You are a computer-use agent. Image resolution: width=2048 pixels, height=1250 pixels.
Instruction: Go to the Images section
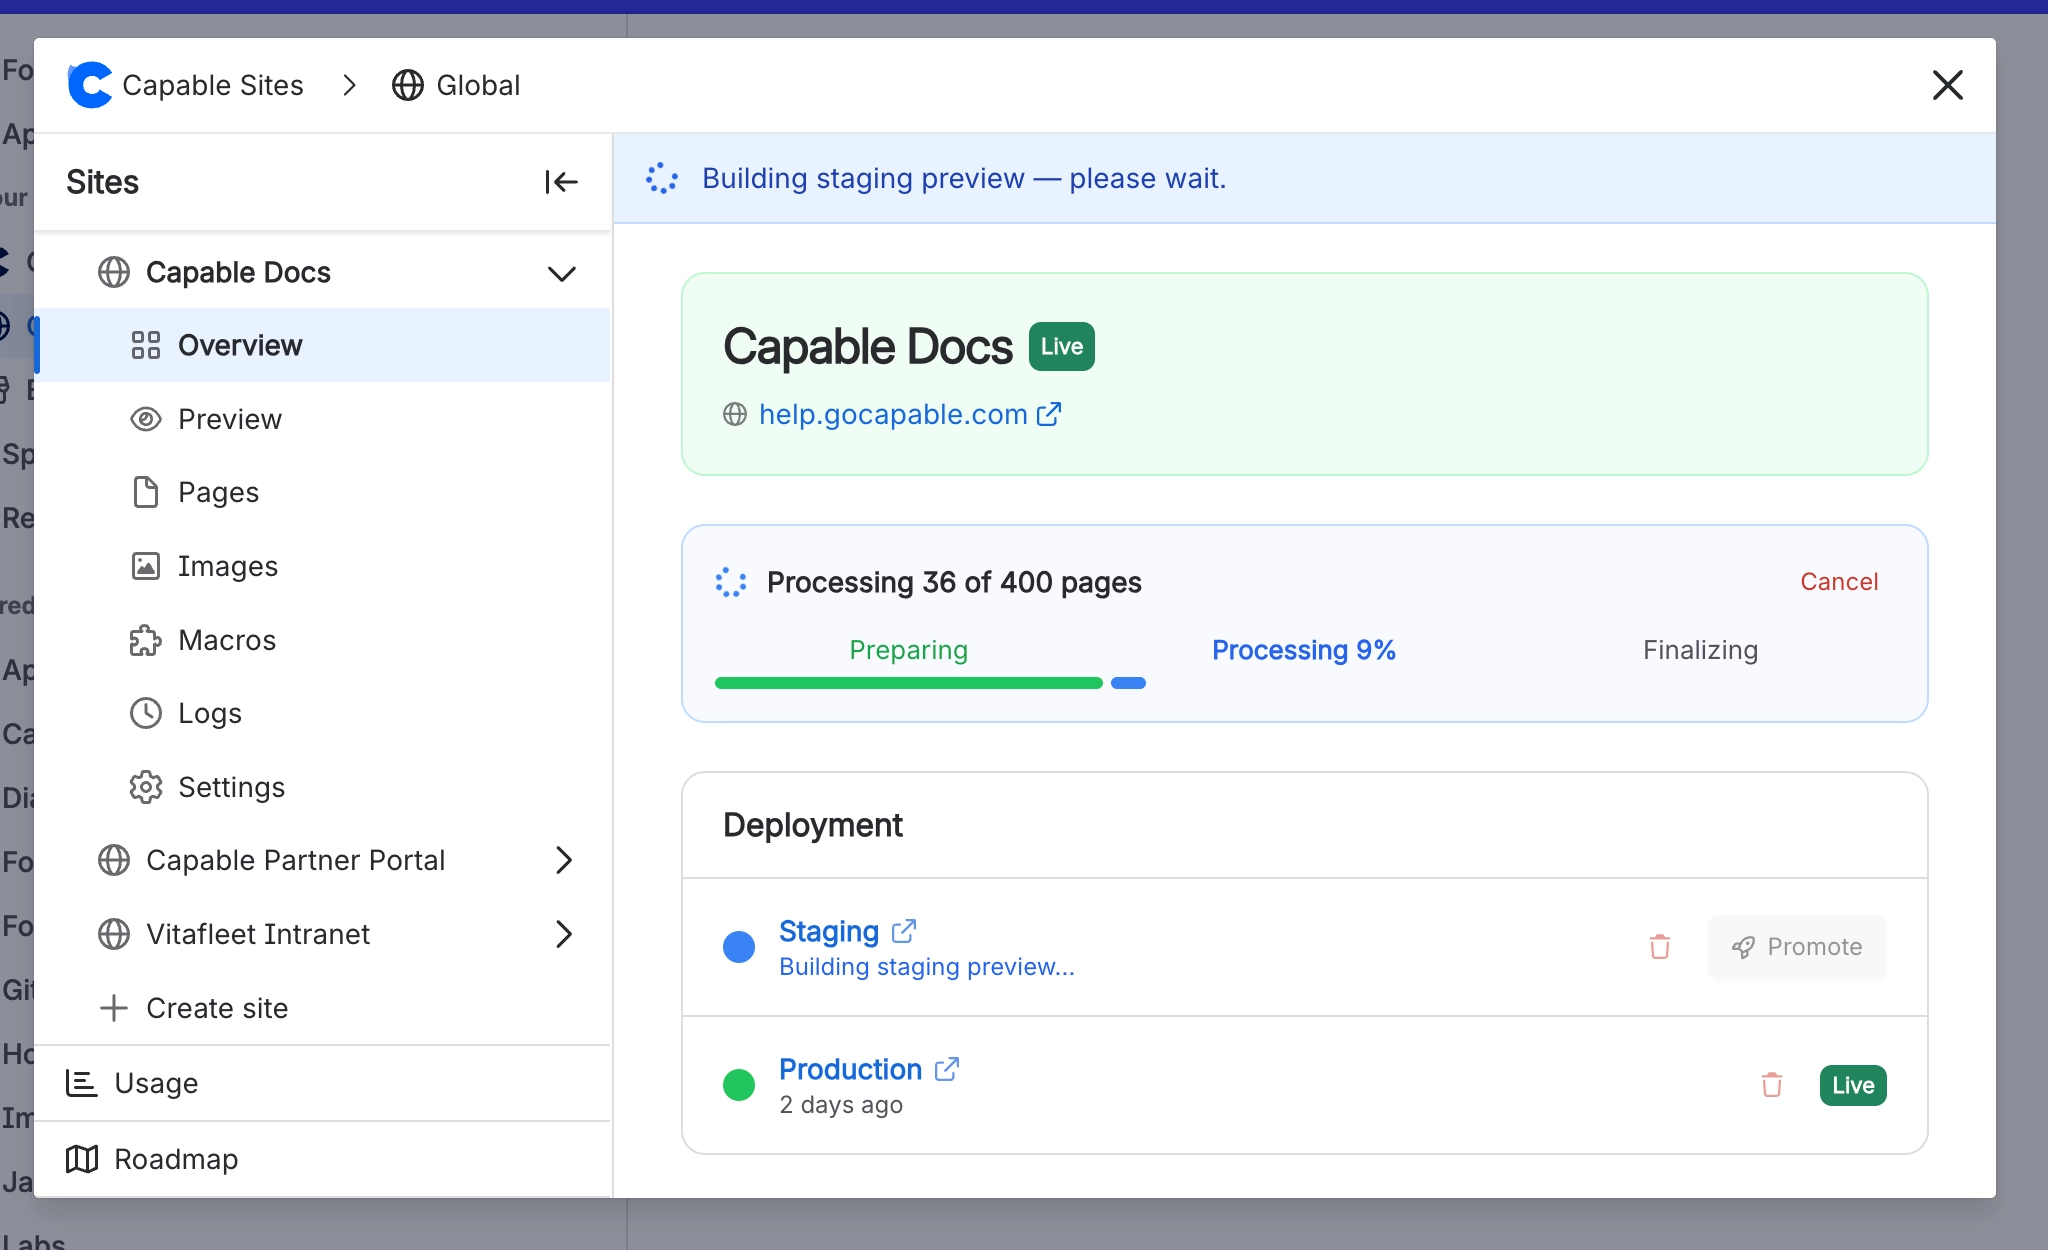pos(323,566)
